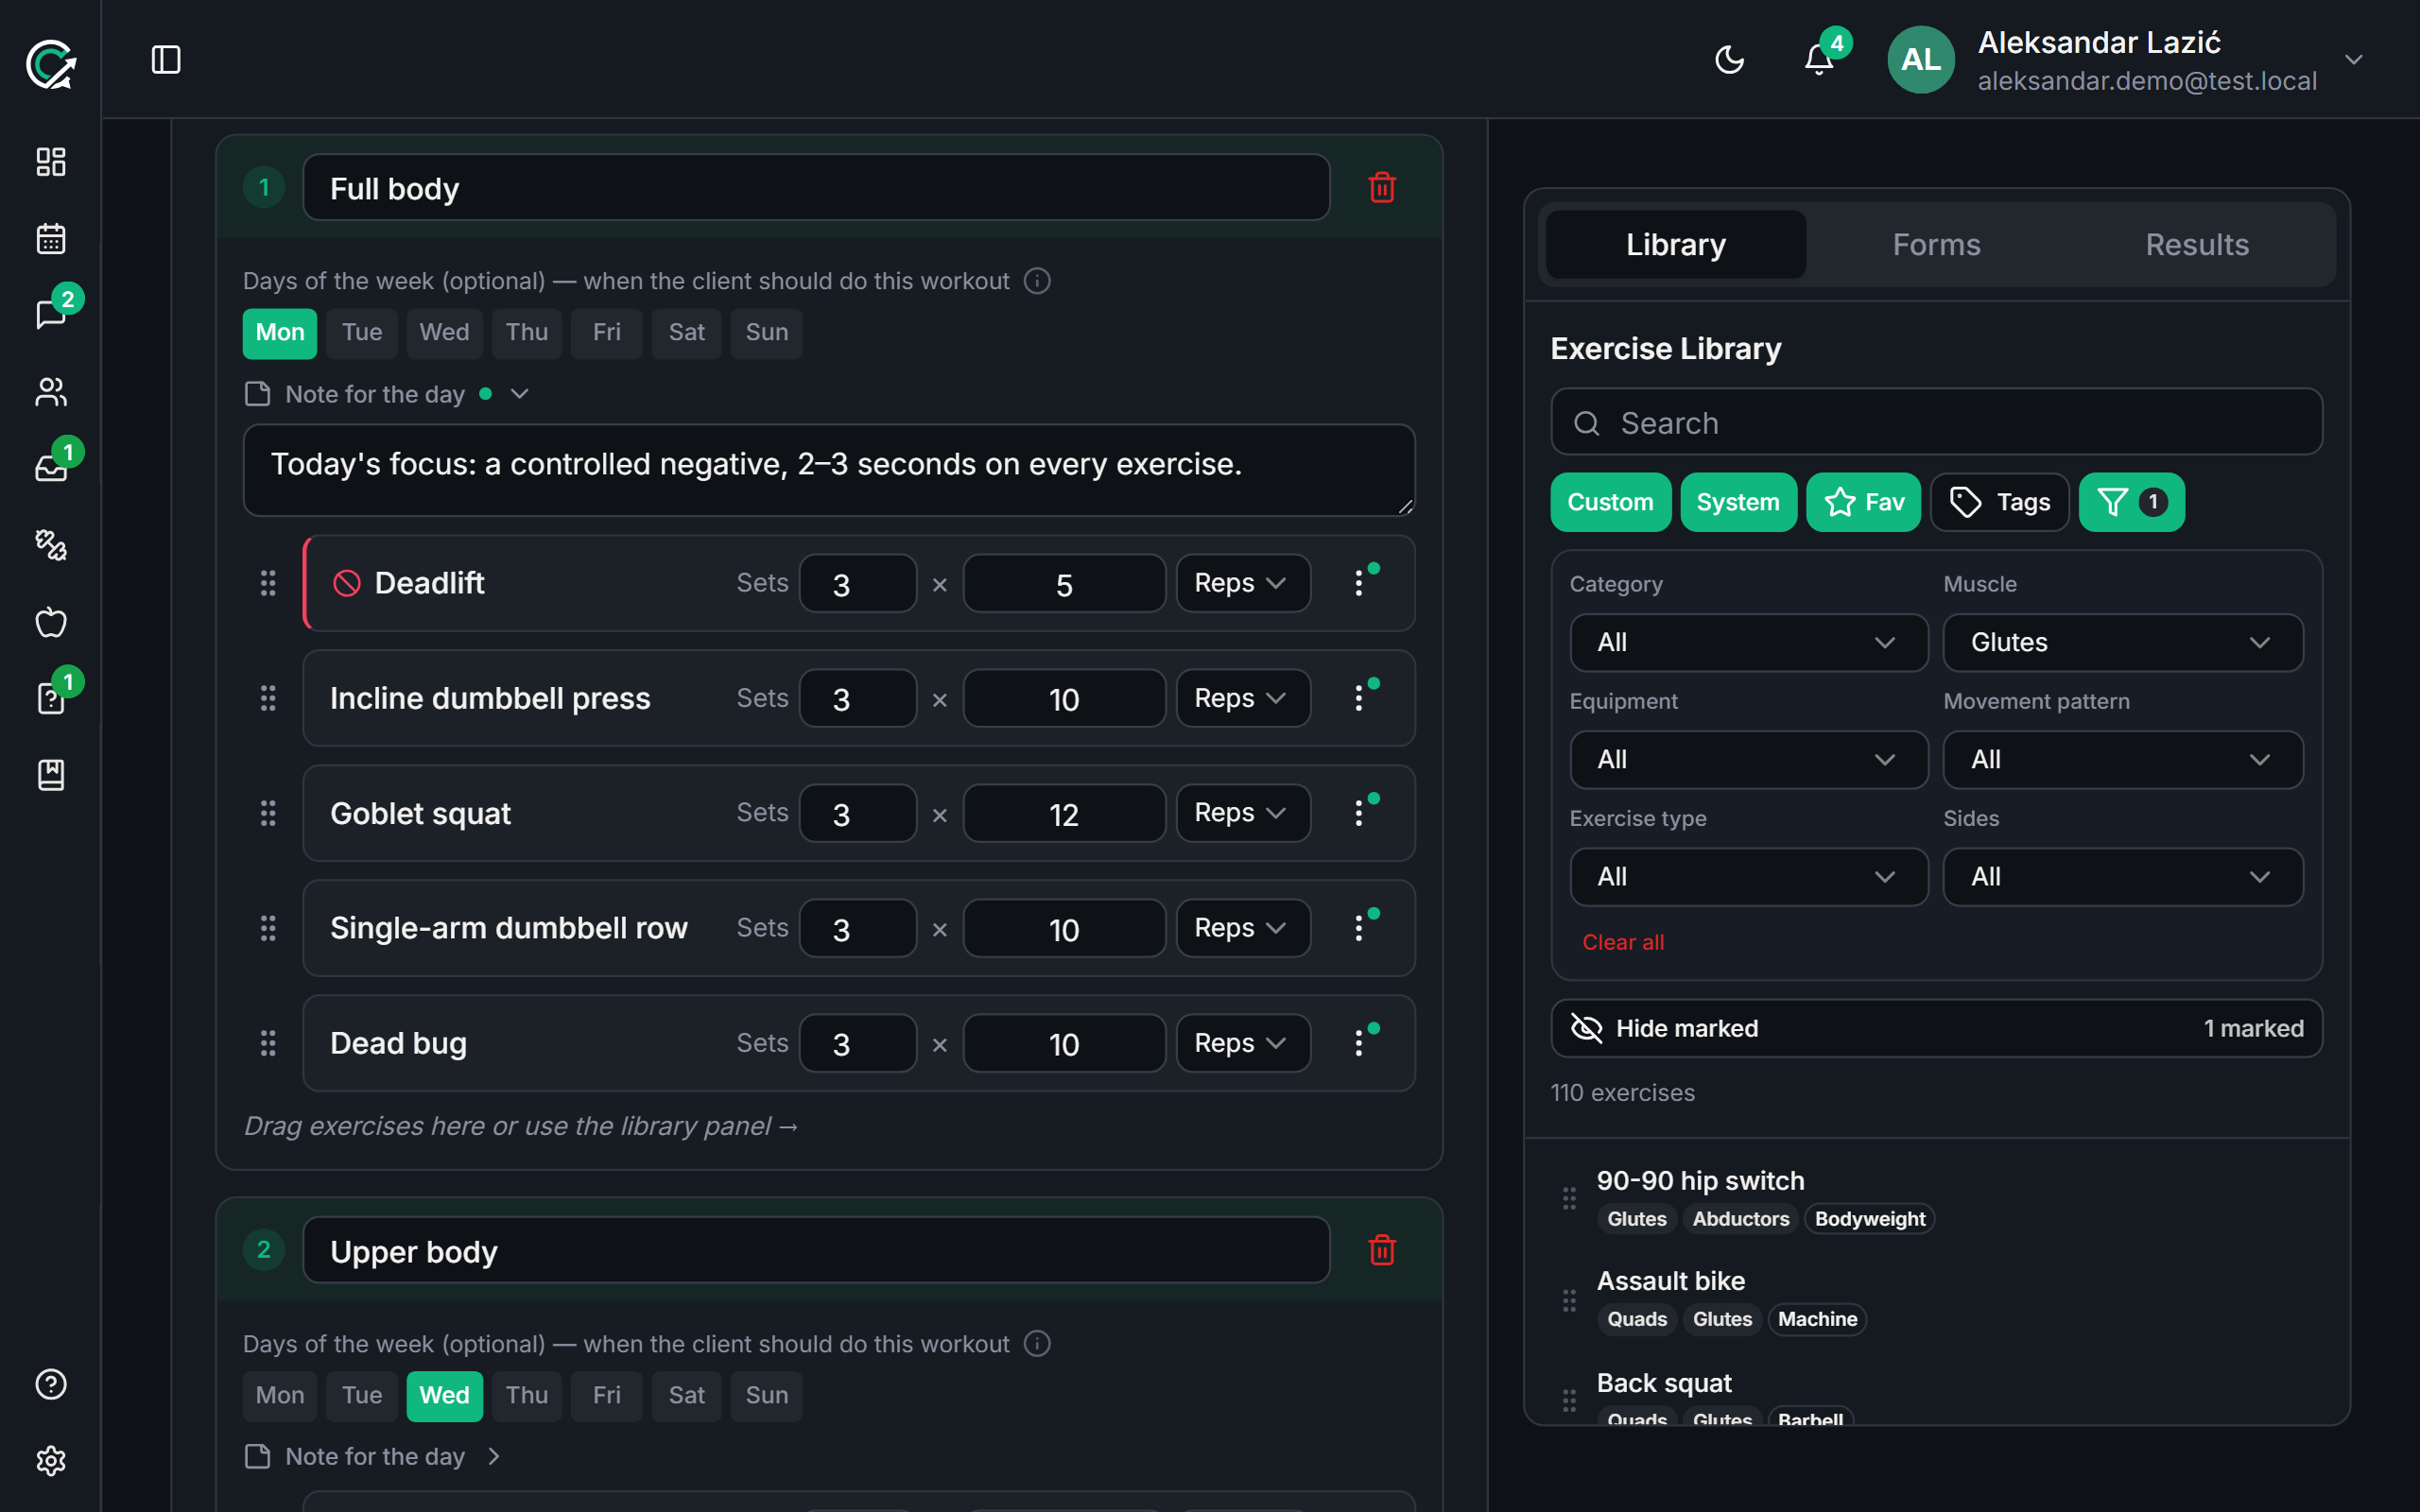The width and height of the screenshot is (2420, 1512).
Task: Click Clear all filters
Action: click(1623, 942)
